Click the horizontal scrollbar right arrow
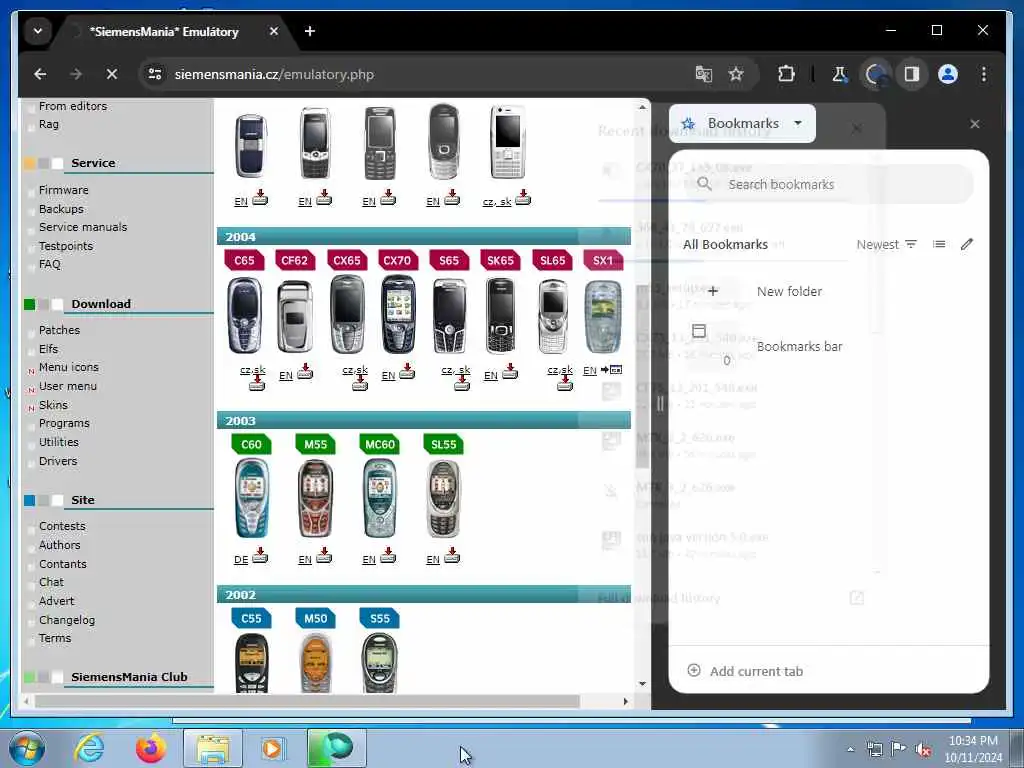 (x=626, y=701)
